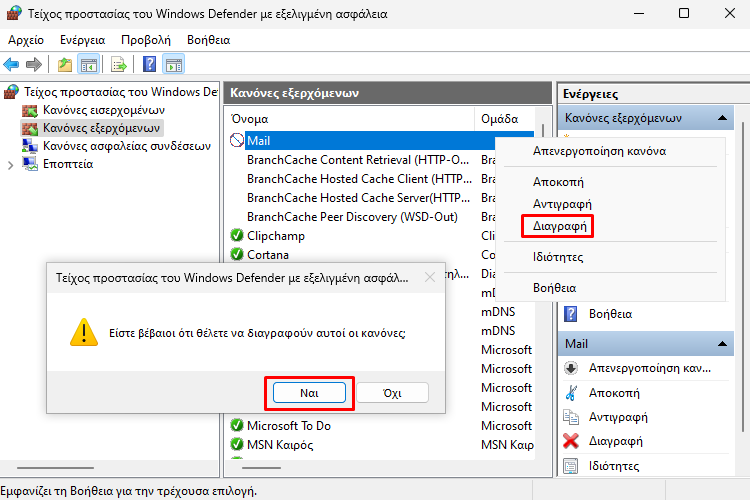Choose Αντιγραφή in the context menu

tap(562, 204)
